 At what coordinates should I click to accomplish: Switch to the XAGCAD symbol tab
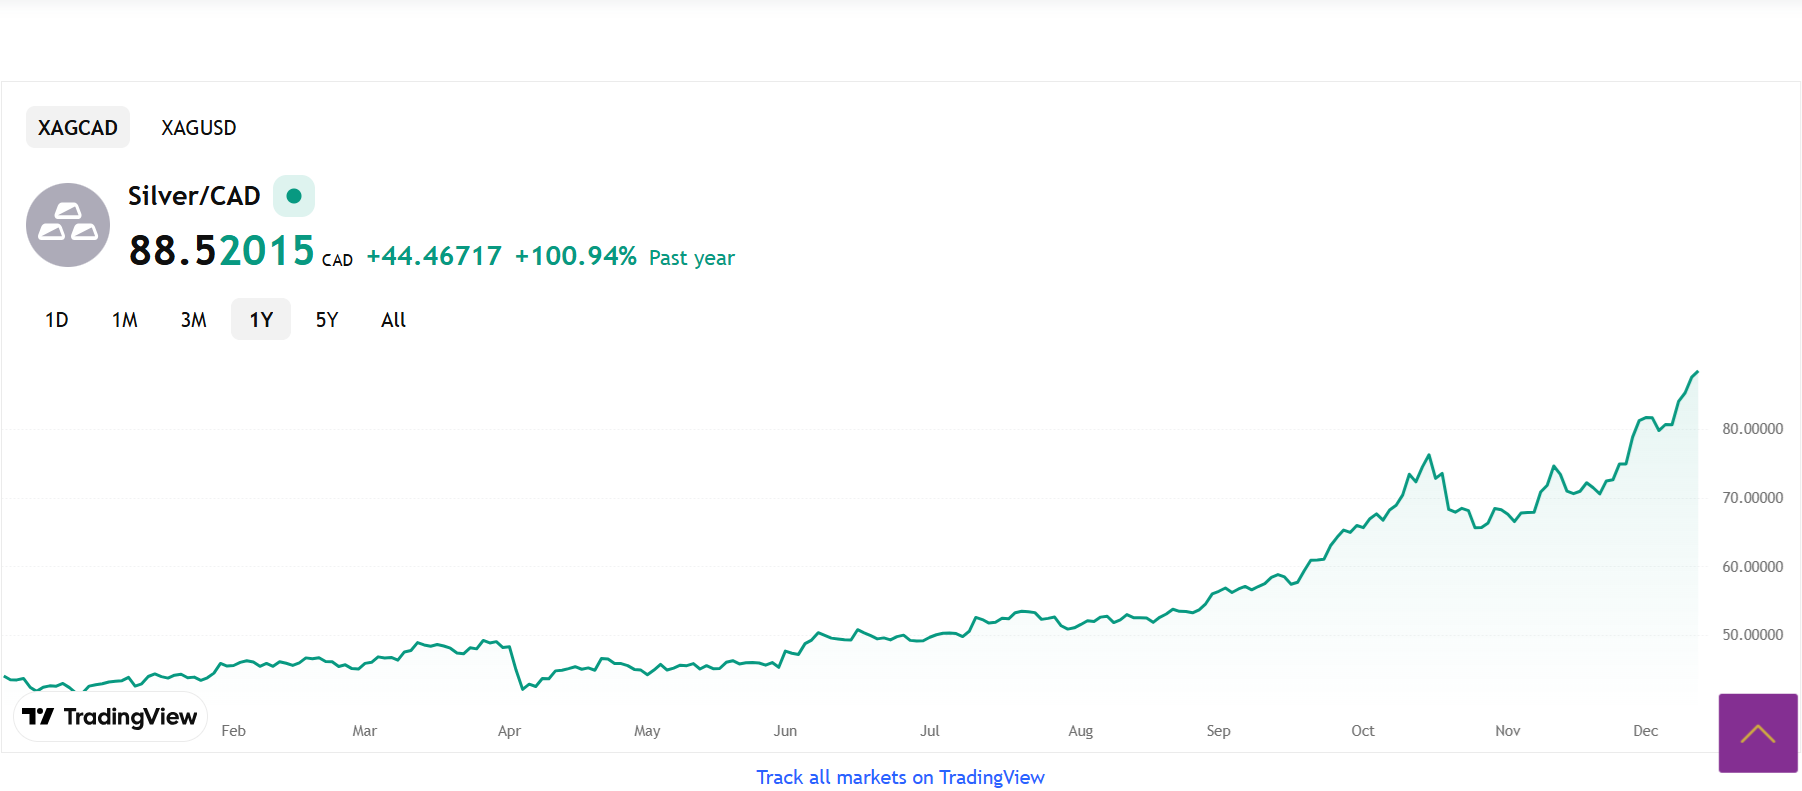tap(78, 128)
